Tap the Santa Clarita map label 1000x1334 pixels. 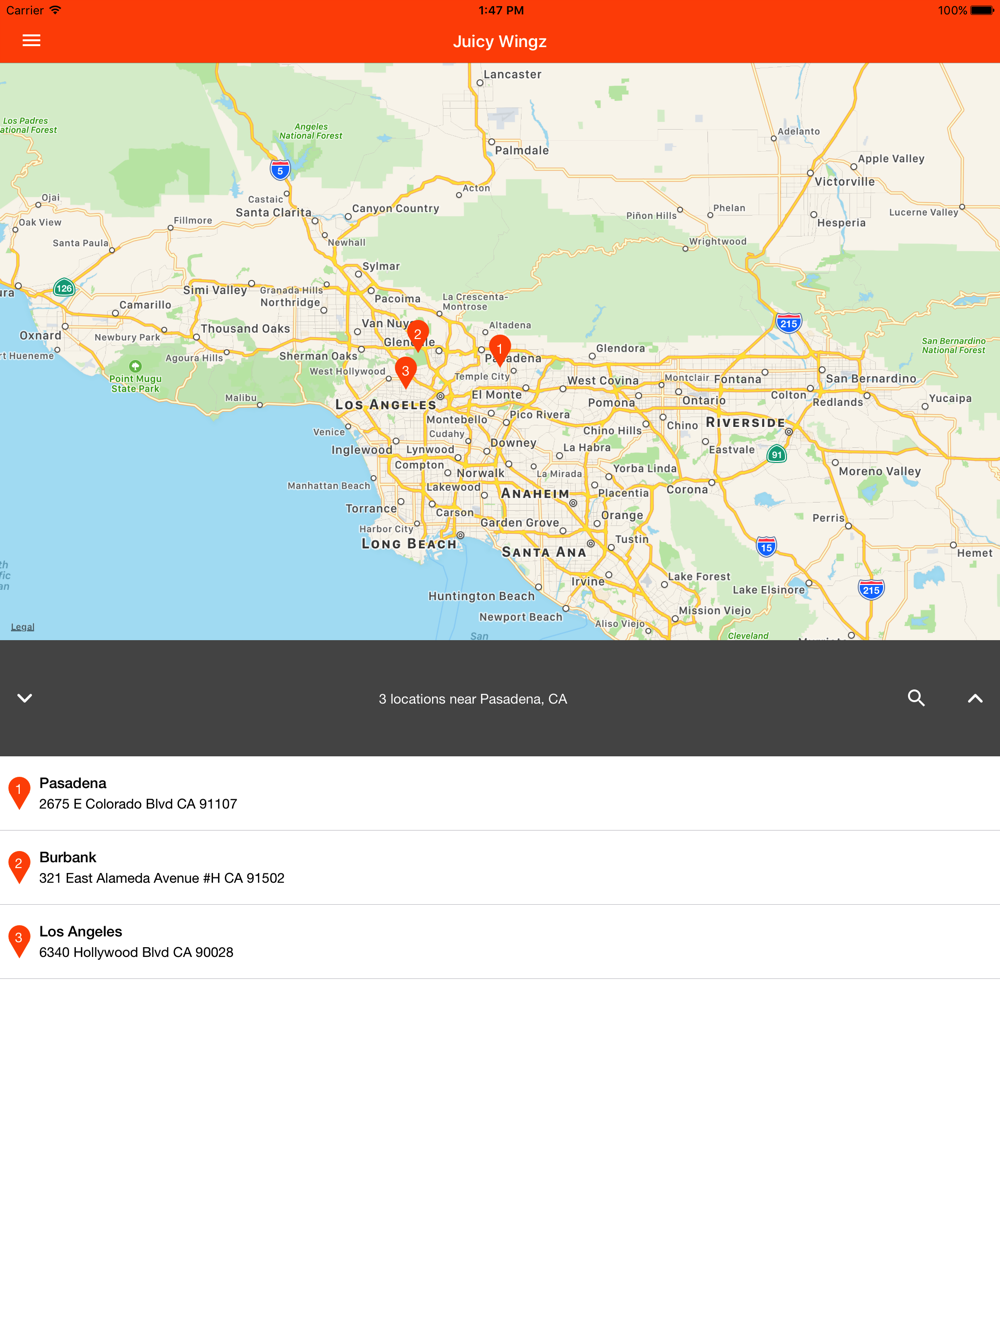274,212
